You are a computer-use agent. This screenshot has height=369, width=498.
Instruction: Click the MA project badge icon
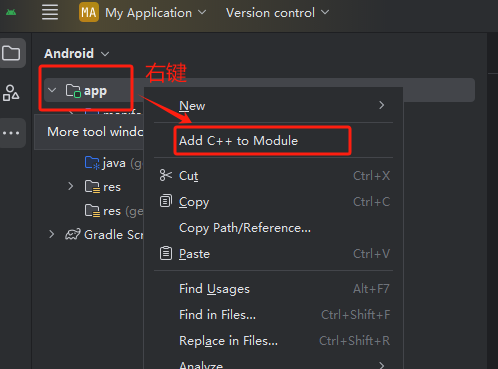click(x=89, y=13)
